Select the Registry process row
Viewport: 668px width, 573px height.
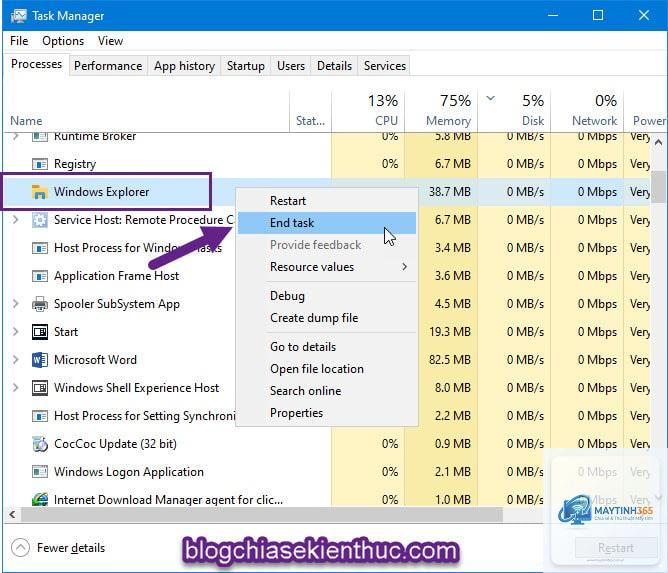point(327,164)
